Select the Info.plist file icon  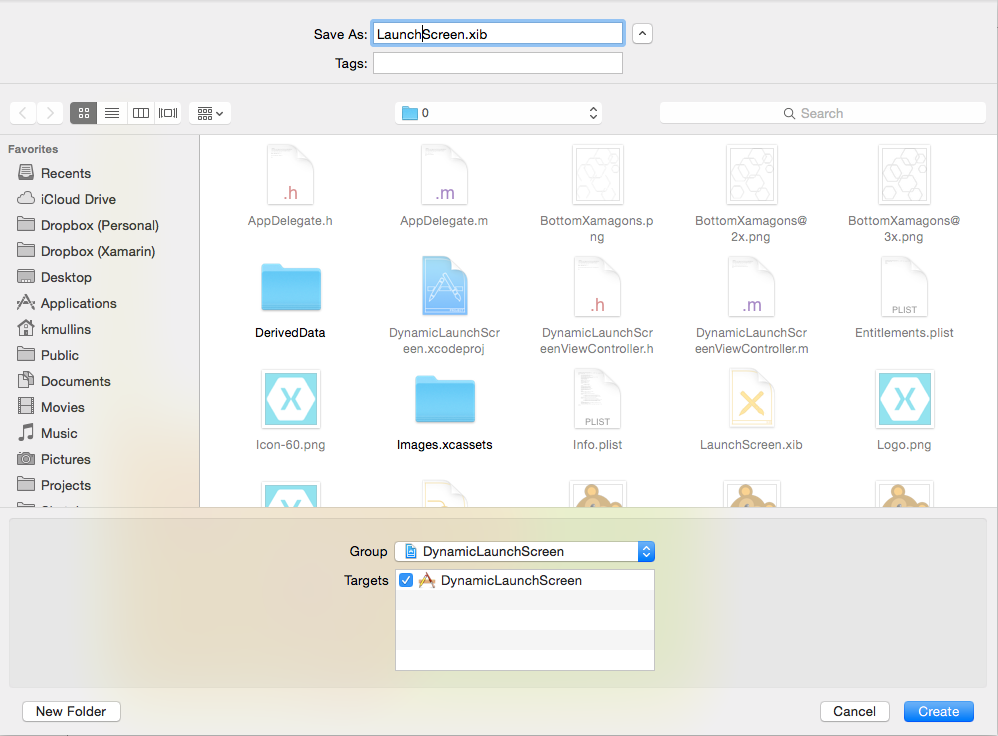[x=598, y=399]
